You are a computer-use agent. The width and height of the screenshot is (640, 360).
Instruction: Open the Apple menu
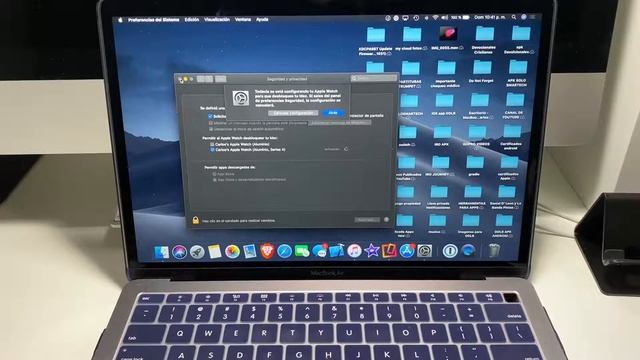pyautogui.click(x=120, y=20)
